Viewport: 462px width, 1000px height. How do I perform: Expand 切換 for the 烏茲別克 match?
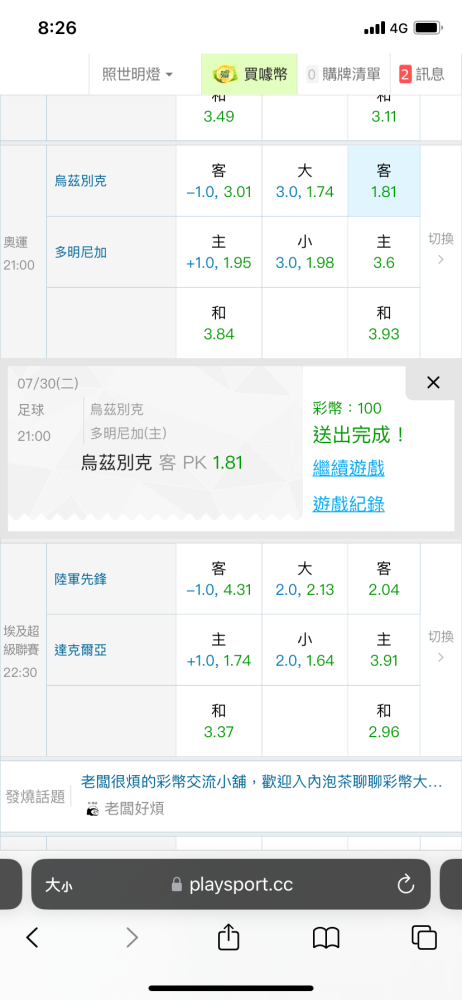(x=441, y=249)
